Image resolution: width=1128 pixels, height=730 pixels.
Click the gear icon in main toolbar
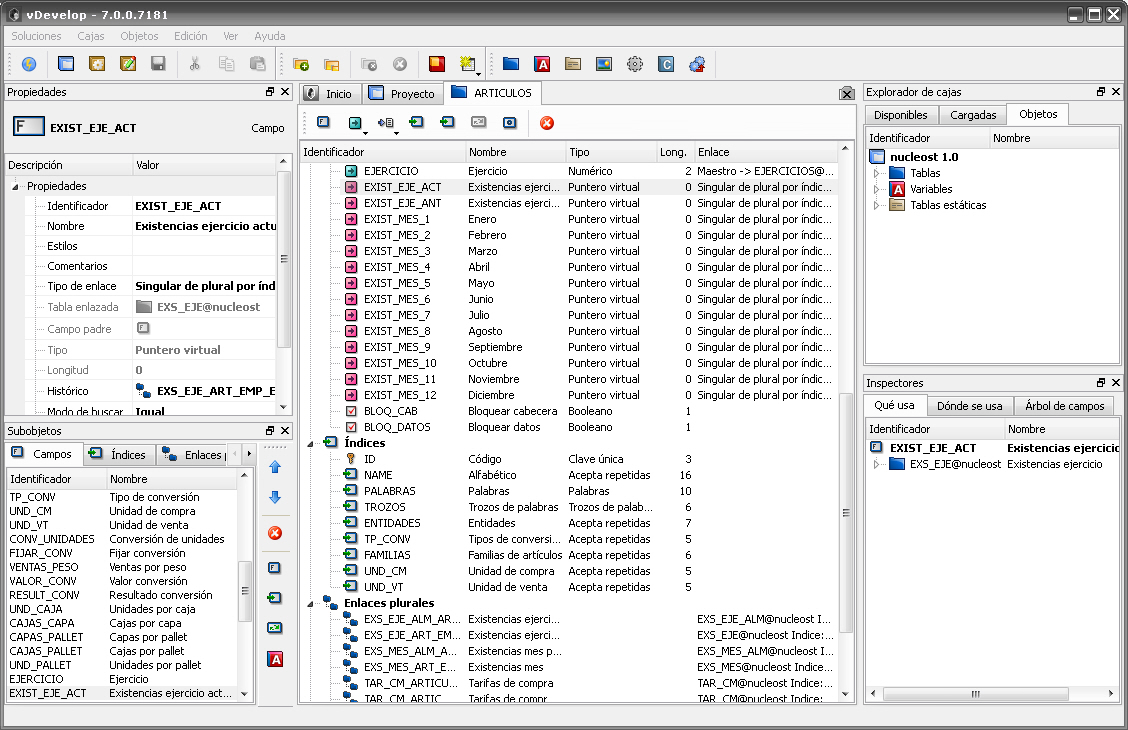point(634,64)
